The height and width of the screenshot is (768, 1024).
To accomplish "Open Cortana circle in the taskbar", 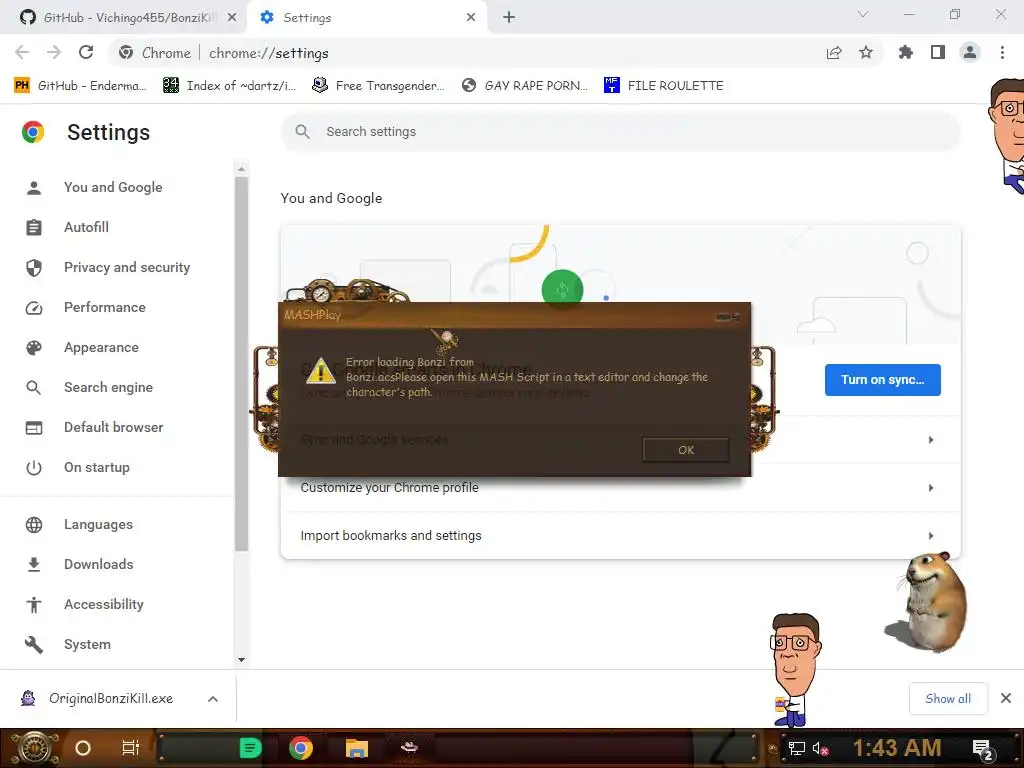I will pos(83,748).
